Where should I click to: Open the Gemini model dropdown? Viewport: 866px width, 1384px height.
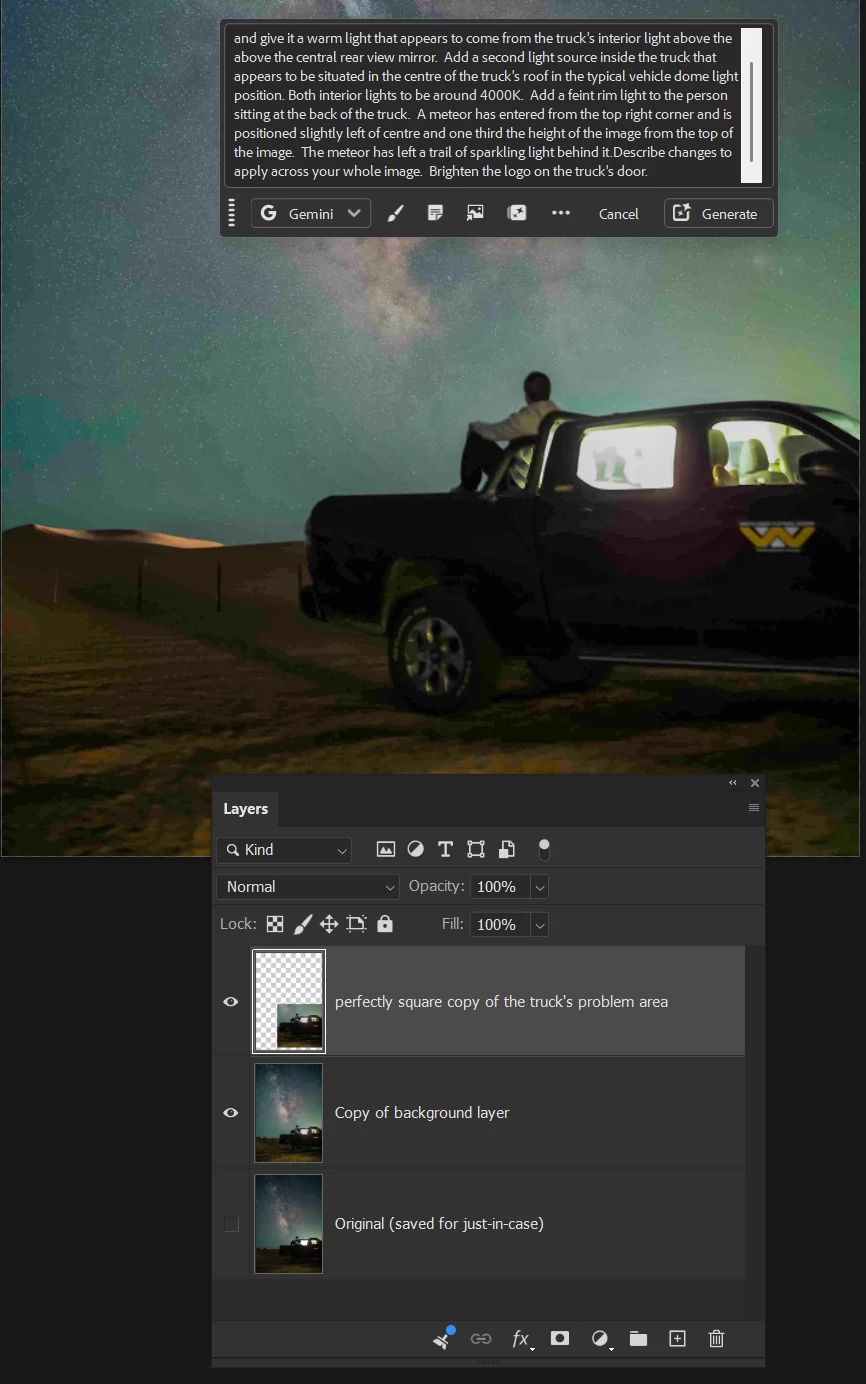tap(311, 213)
